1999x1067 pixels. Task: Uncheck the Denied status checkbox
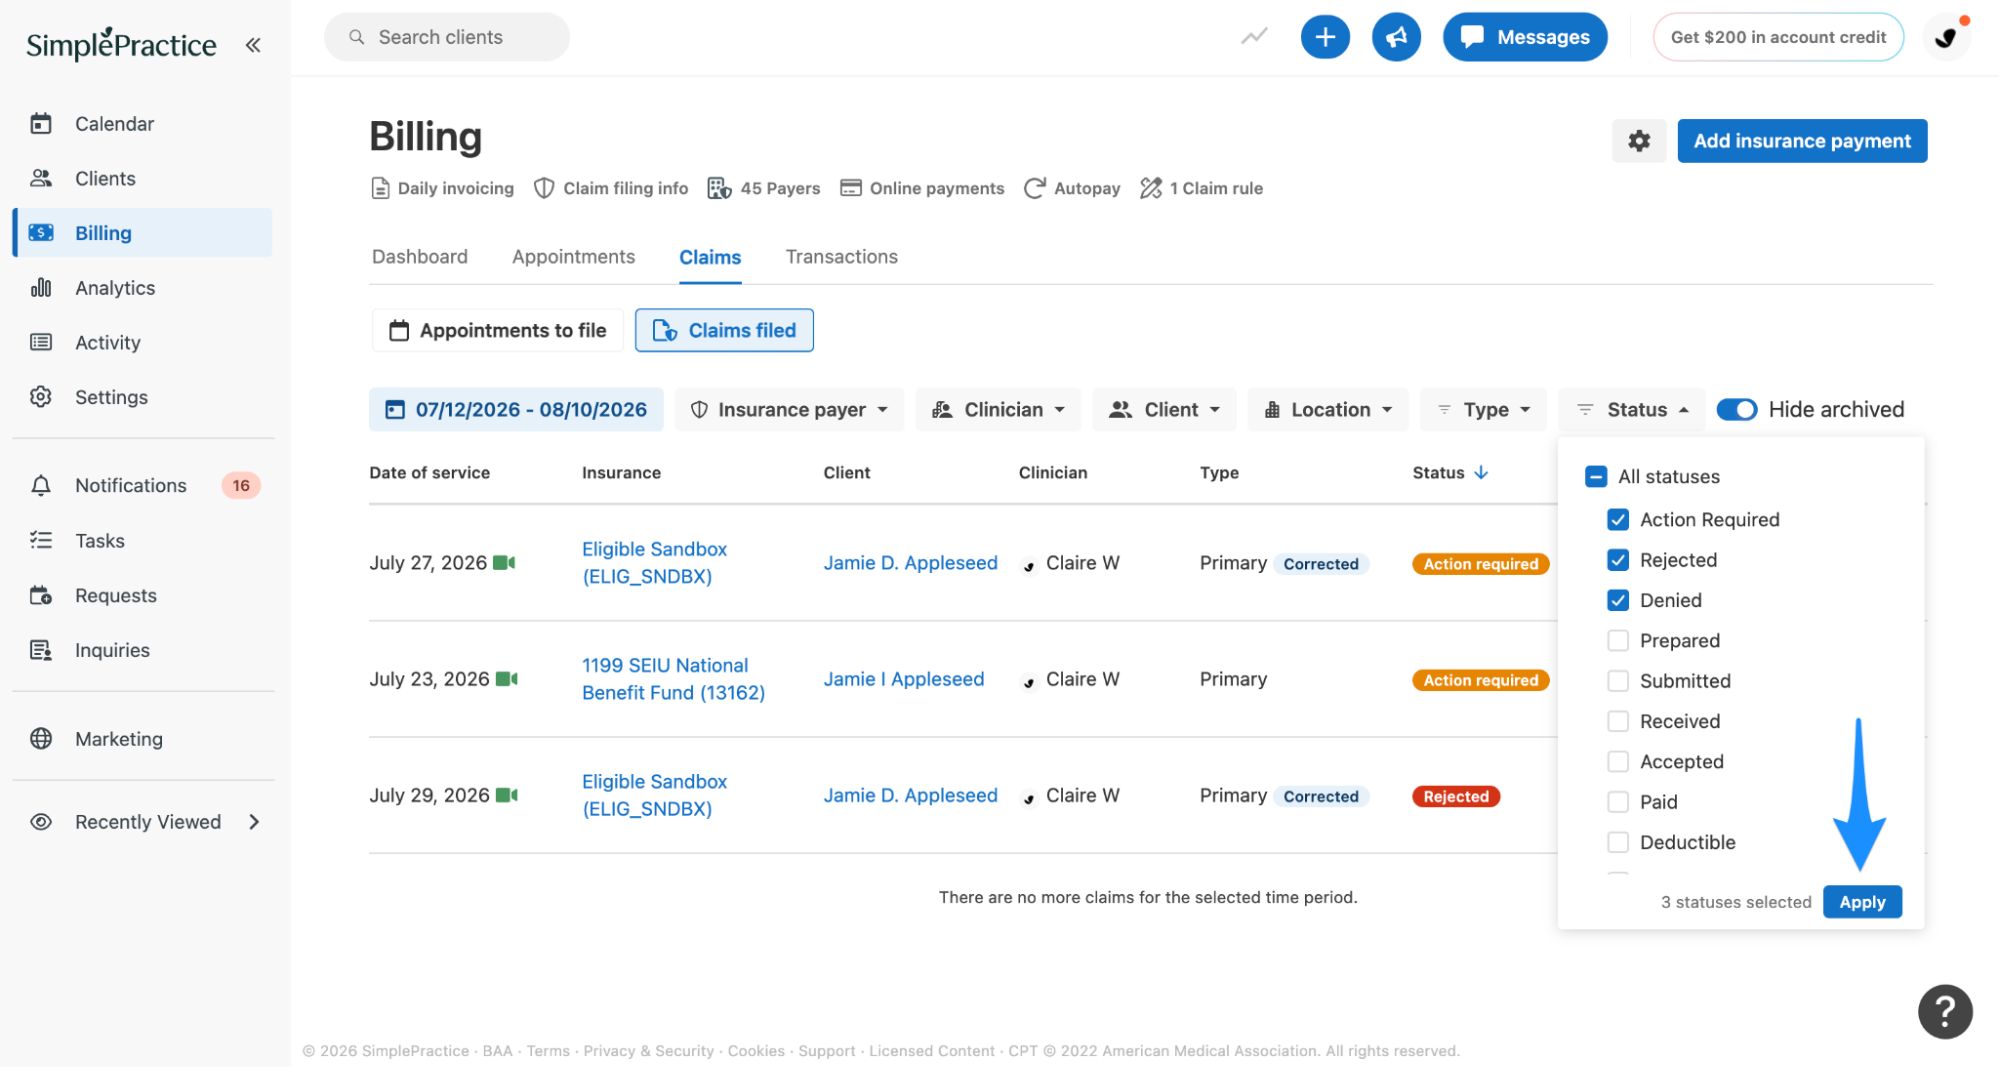point(1618,600)
